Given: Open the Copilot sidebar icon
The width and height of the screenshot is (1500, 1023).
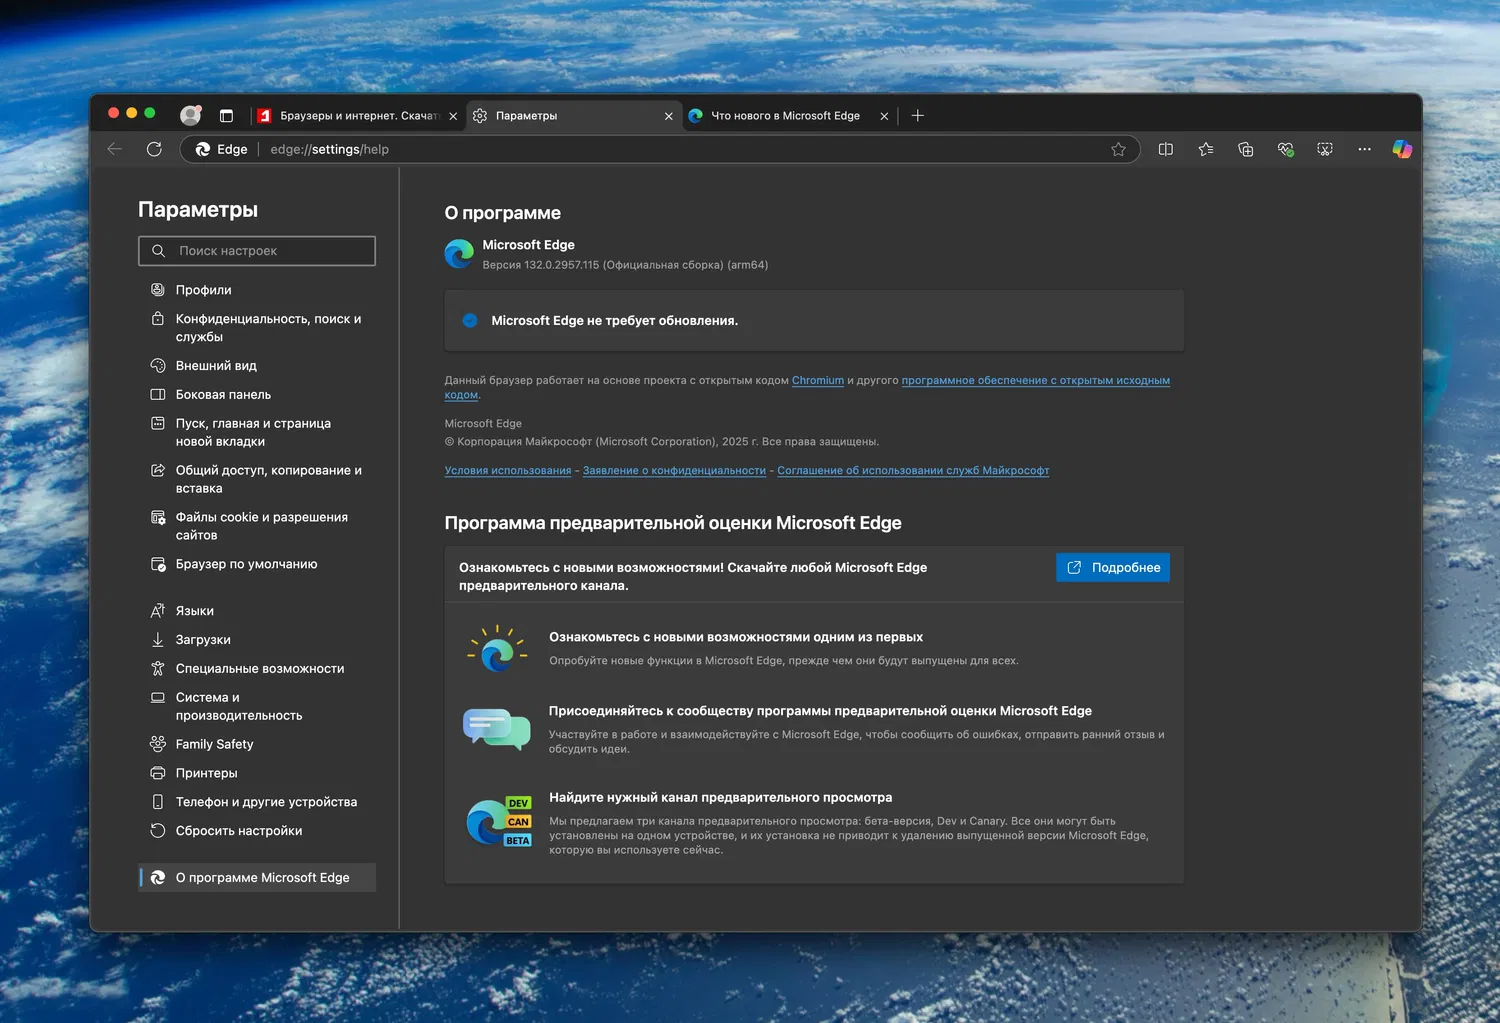Looking at the screenshot, I should coord(1402,149).
